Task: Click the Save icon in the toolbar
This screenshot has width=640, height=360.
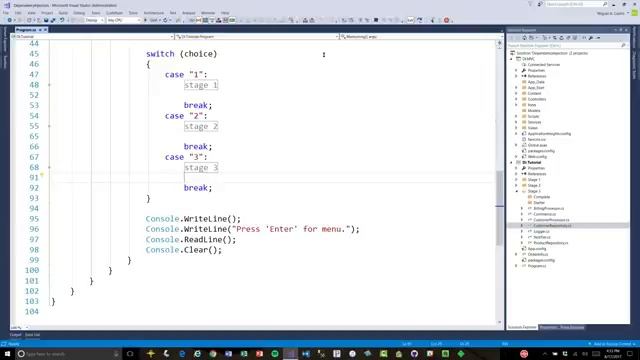Action: [x=46, y=20]
